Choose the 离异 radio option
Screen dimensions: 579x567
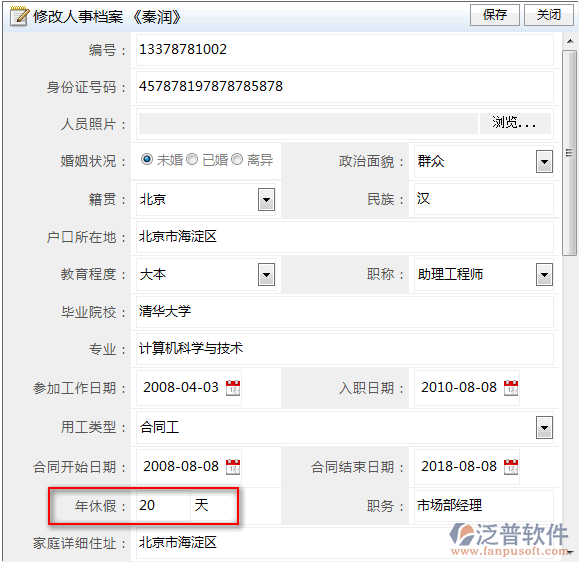click(x=237, y=159)
